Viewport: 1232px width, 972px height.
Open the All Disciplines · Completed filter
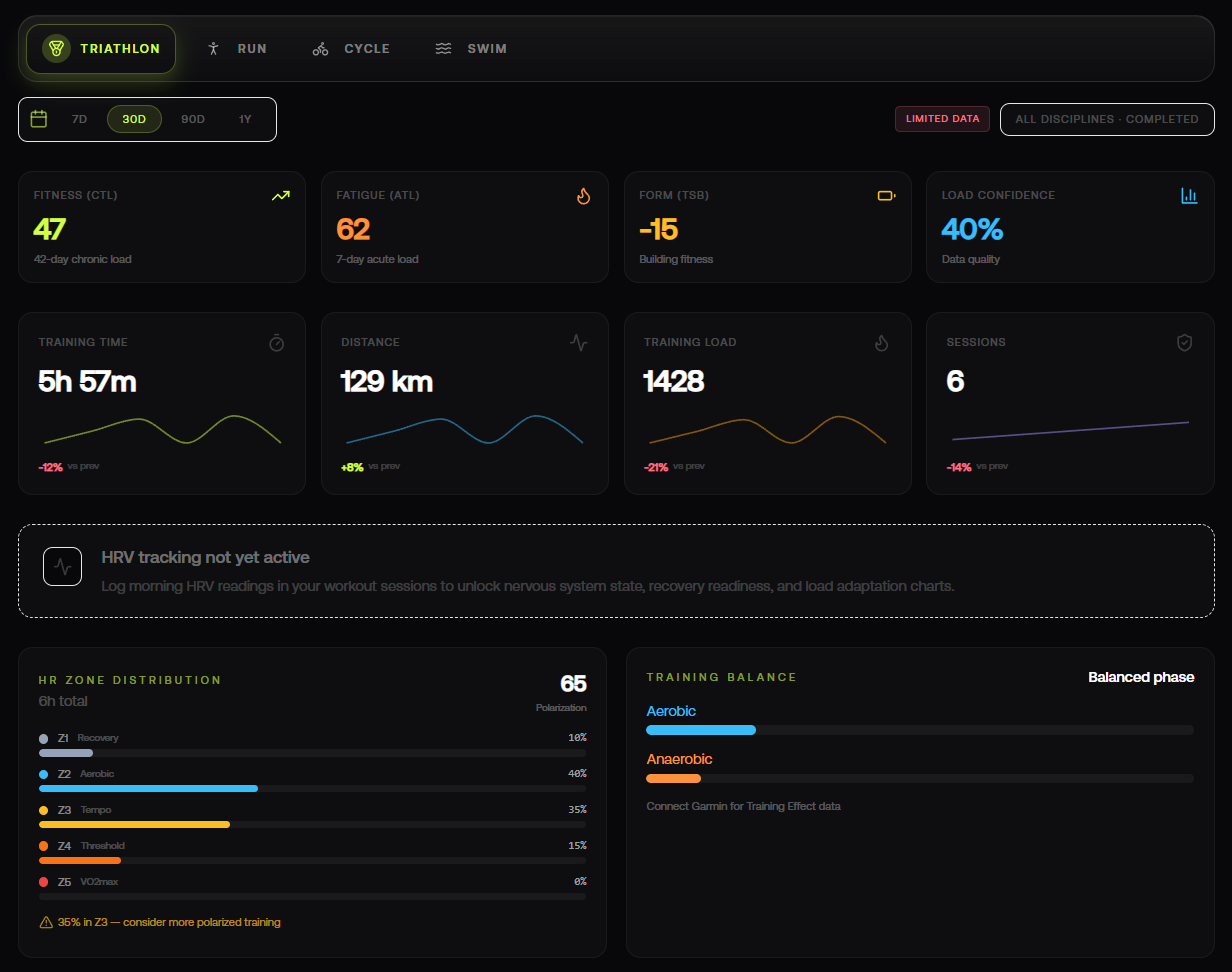pos(1106,119)
